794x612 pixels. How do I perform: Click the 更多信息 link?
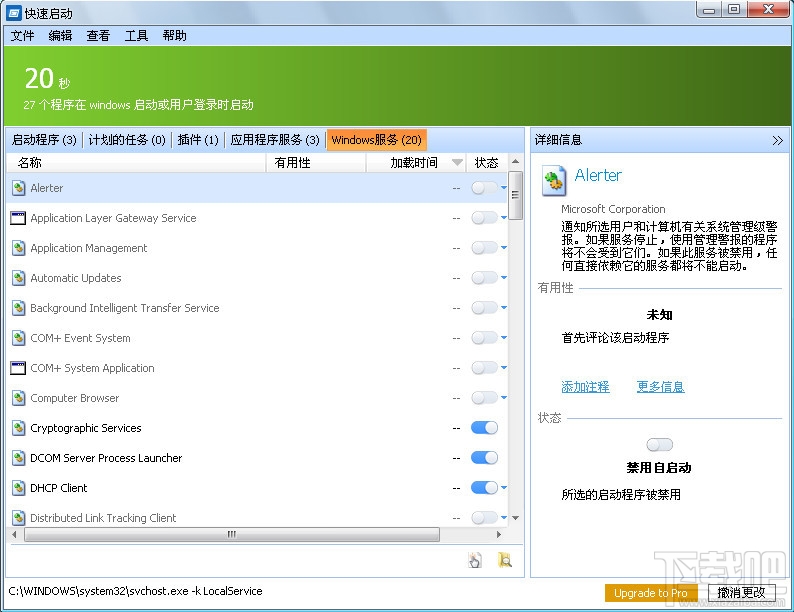[660, 387]
